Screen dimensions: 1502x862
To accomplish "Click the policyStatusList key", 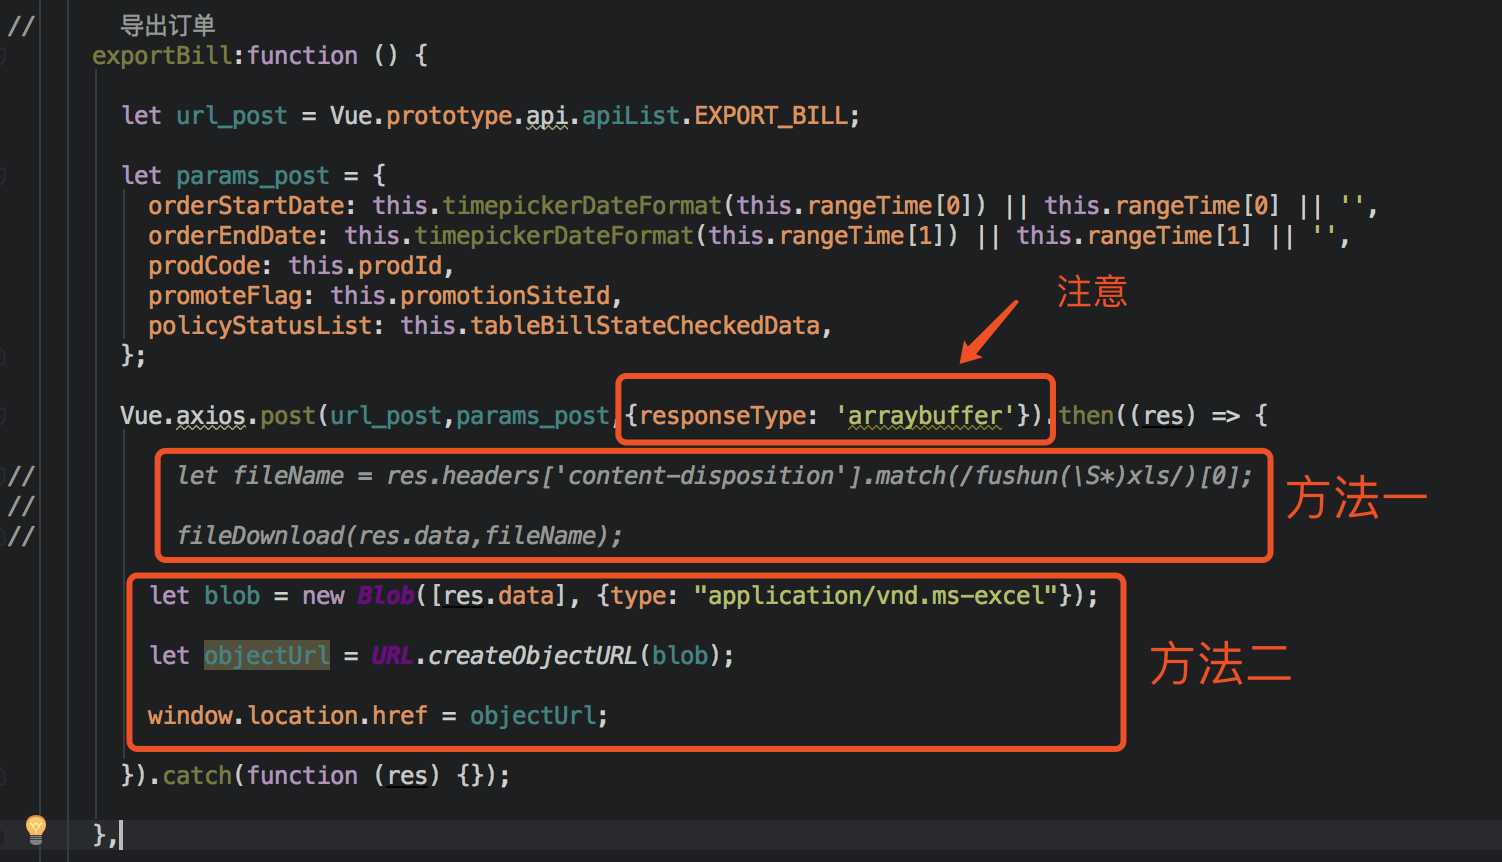I will [259, 326].
